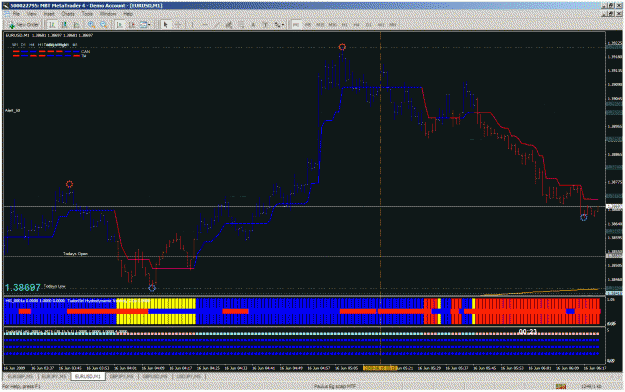Switch to candlestick chart display

click(x=64, y=25)
